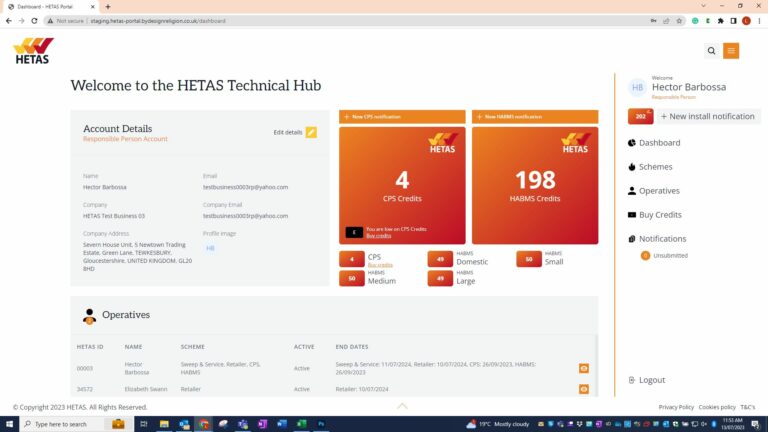
Task: Click the HABMS Large badge showing 49
Action: [x=440, y=278]
